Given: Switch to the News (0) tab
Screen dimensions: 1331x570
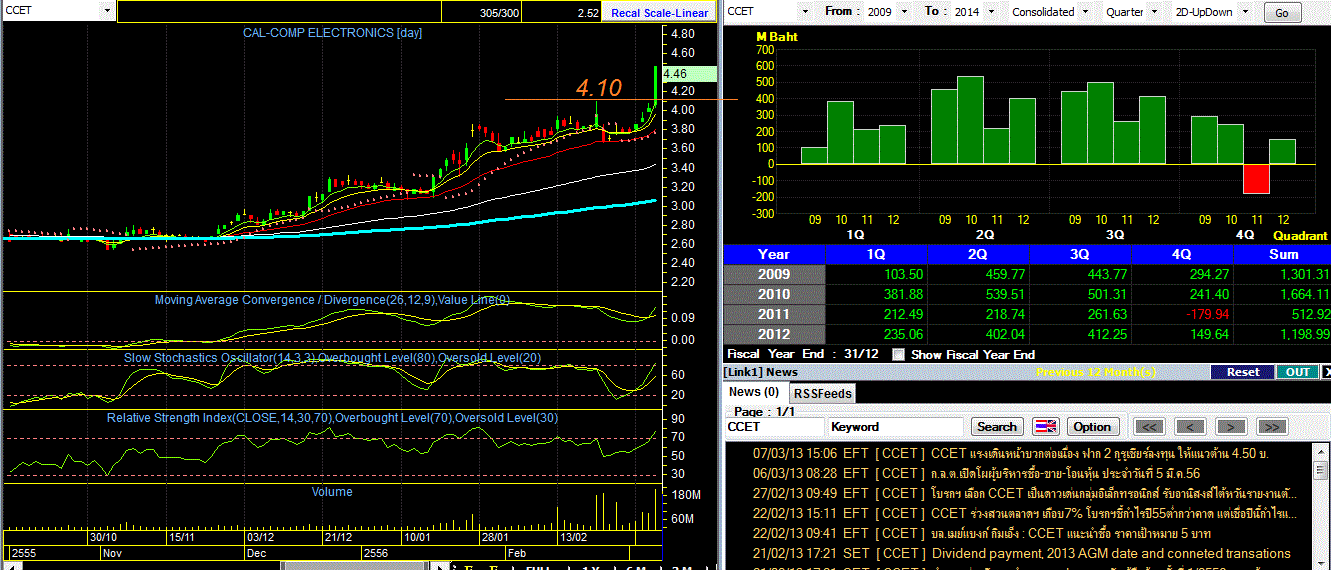Looking at the screenshot, I should coord(755,392).
